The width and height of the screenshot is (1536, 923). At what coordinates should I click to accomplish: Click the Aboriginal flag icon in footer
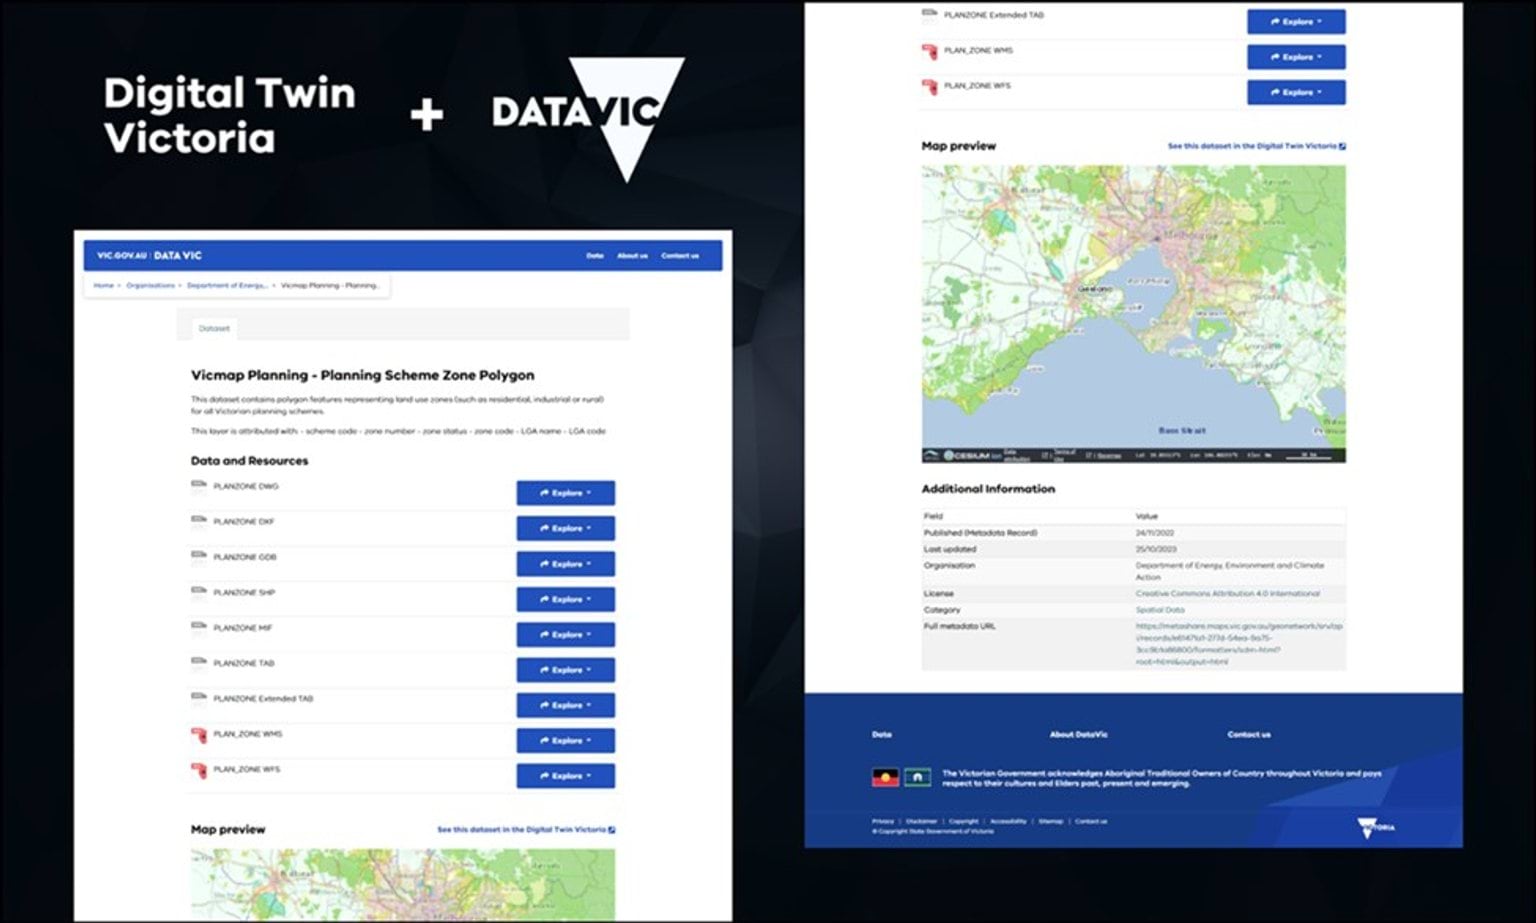(885, 777)
